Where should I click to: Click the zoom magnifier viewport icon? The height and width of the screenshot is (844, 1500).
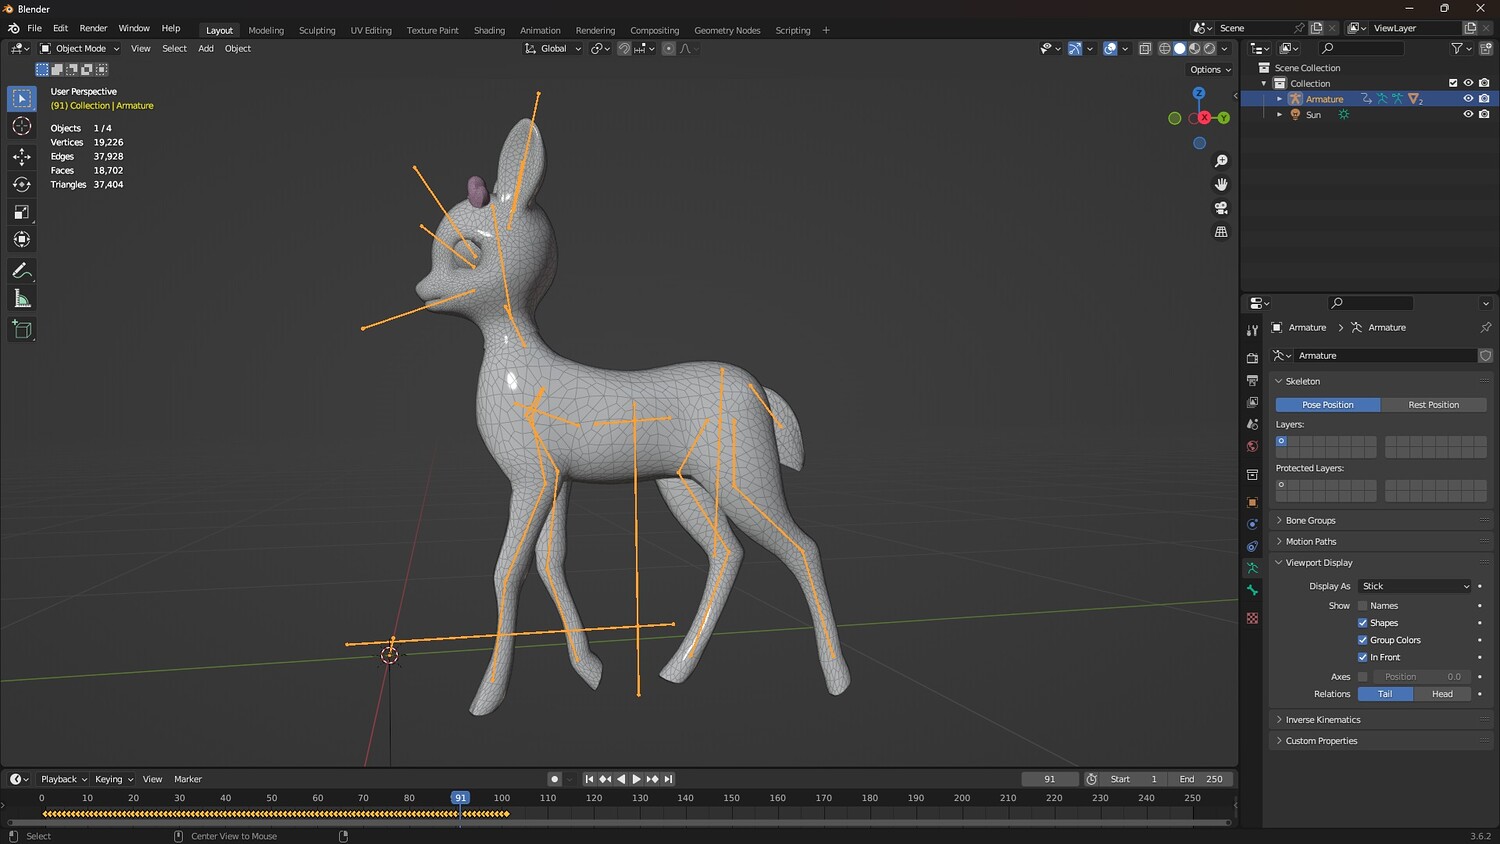tap(1221, 161)
